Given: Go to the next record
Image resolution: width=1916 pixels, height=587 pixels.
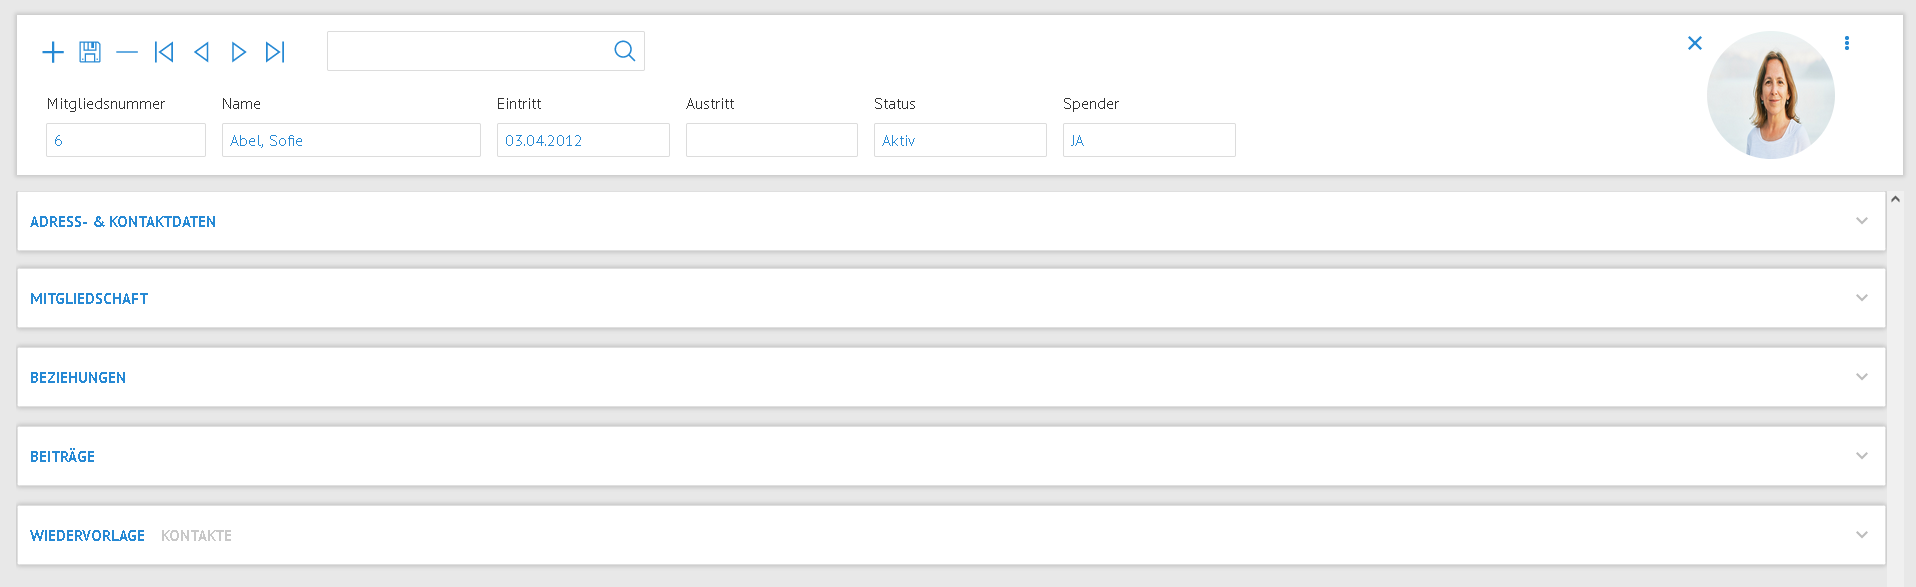Looking at the screenshot, I should coord(238,52).
